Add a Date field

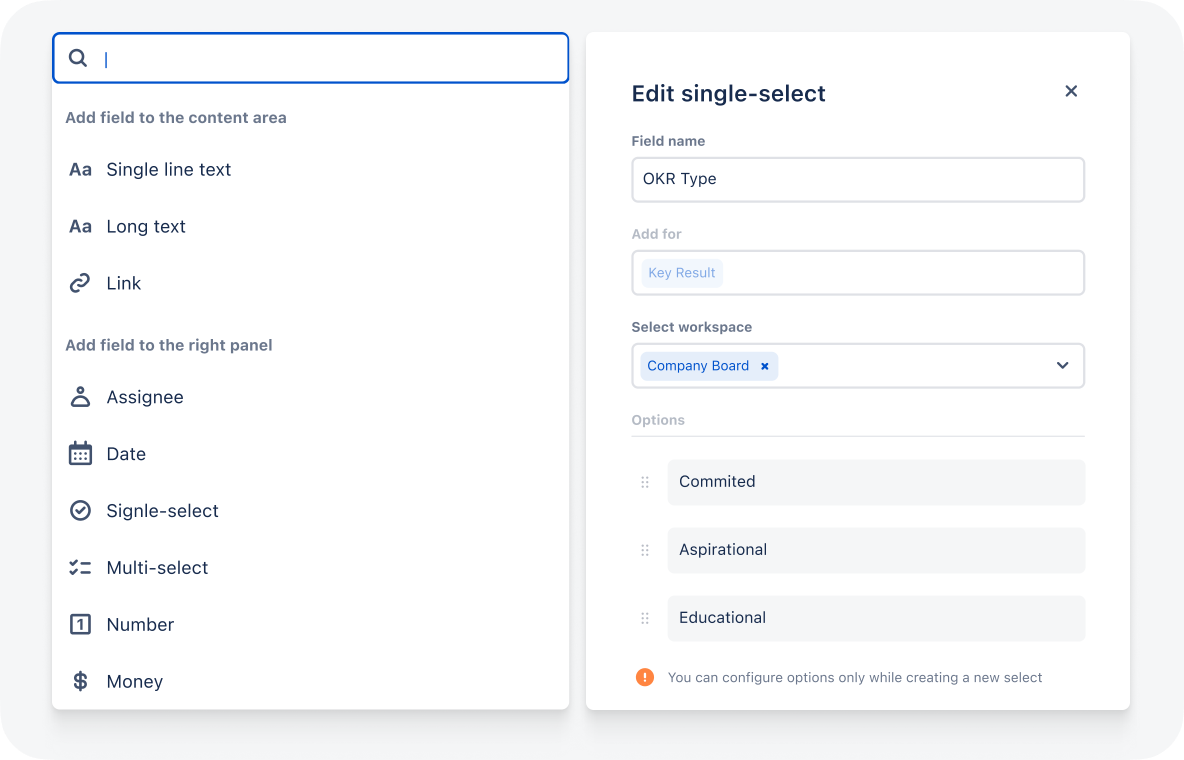click(x=126, y=453)
